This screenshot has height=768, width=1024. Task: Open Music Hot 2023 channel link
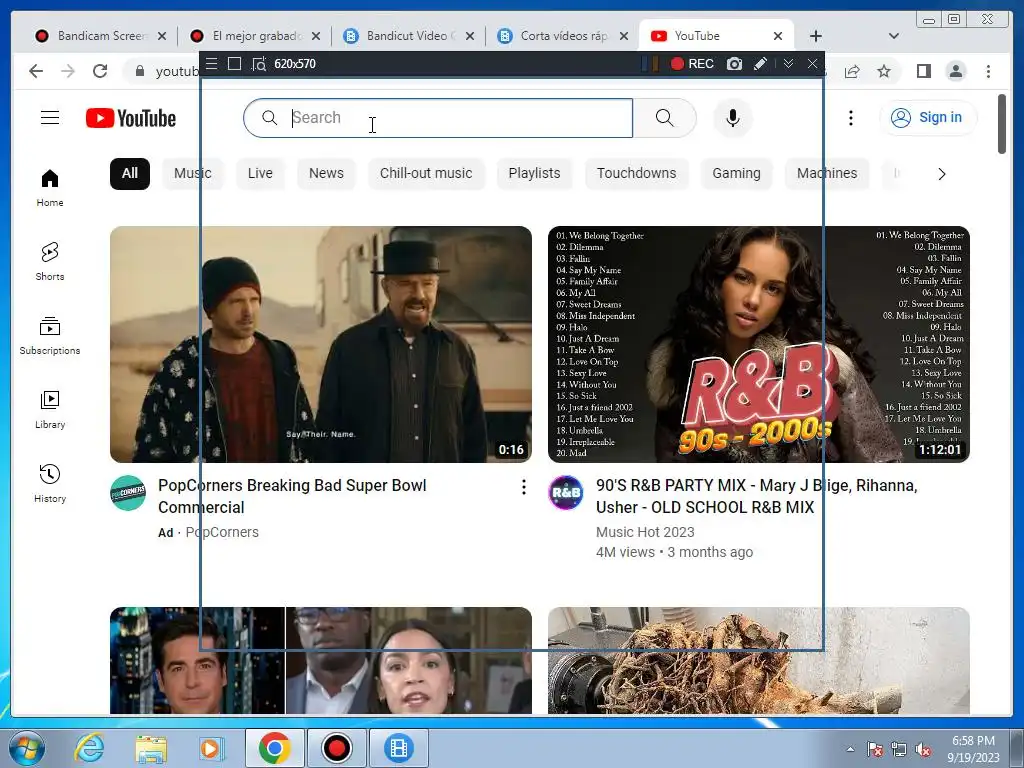coord(645,532)
